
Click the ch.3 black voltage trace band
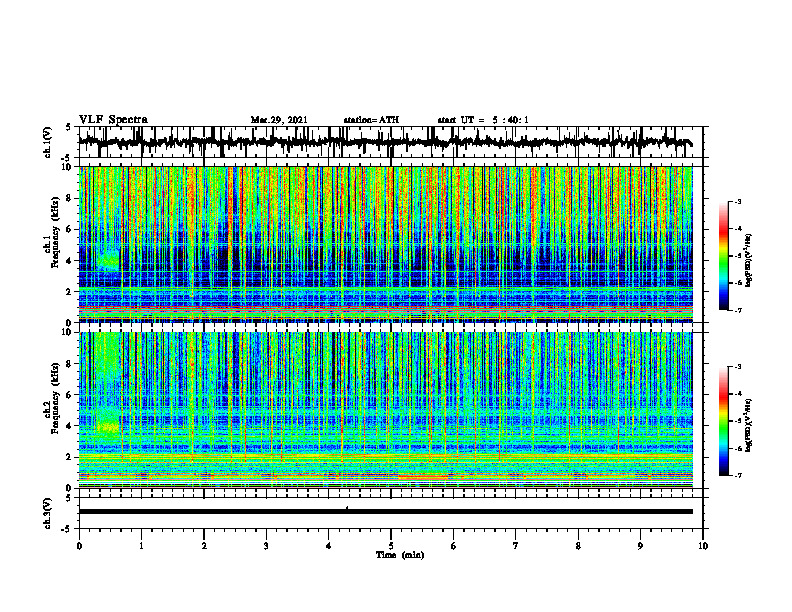click(386, 512)
